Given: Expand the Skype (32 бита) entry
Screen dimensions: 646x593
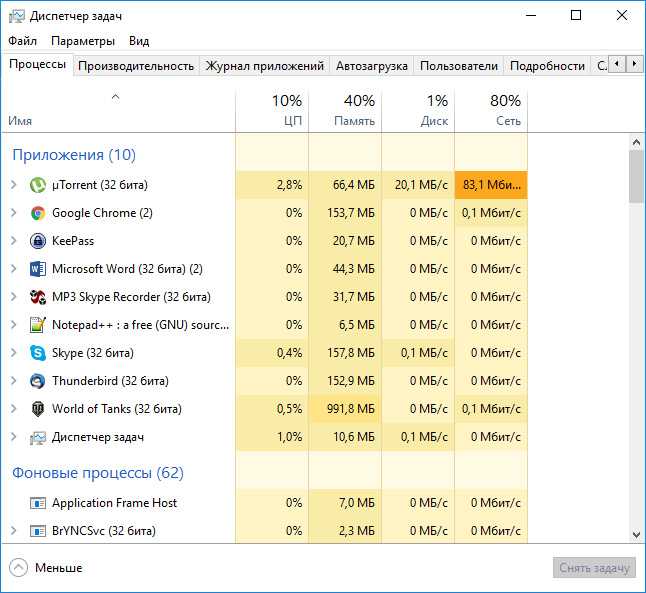Looking at the screenshot, I should click(x=14, y=353).
